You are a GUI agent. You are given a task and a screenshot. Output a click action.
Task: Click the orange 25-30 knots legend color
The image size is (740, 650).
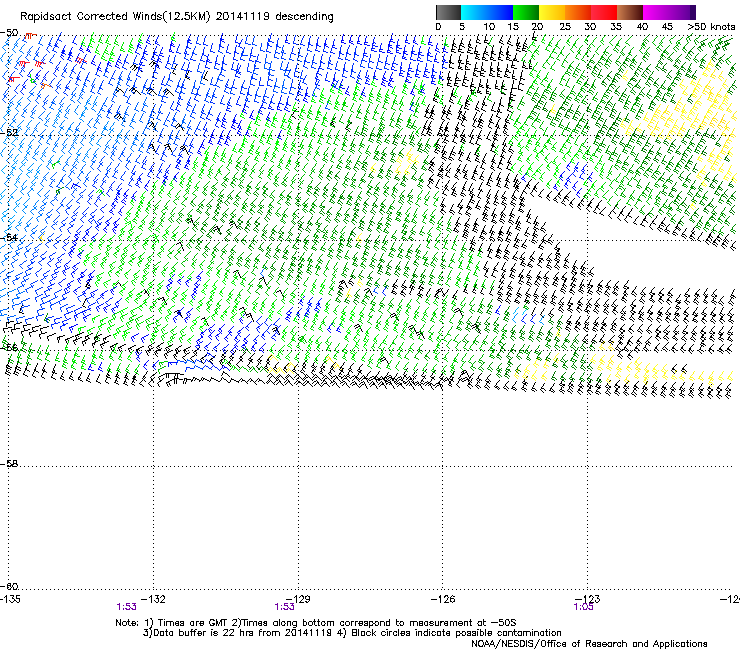coord(578,12)
